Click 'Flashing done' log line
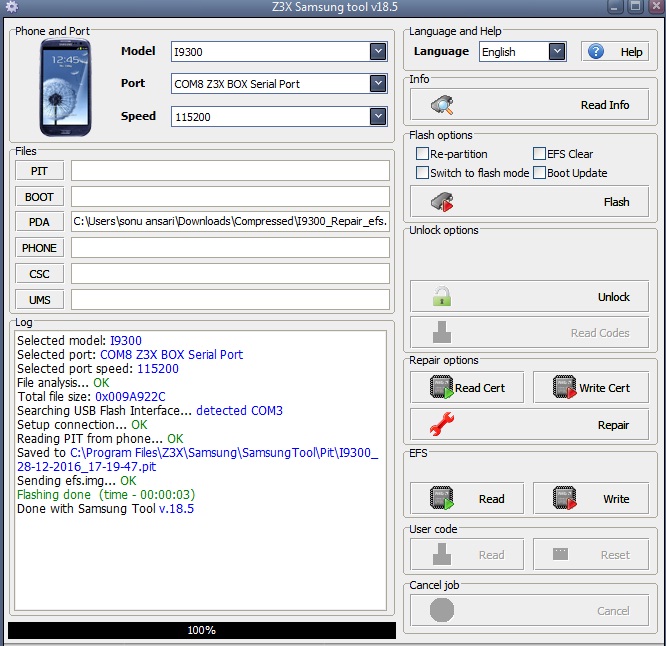The width and height of the screenshot is (666, 646). [106, 494]
